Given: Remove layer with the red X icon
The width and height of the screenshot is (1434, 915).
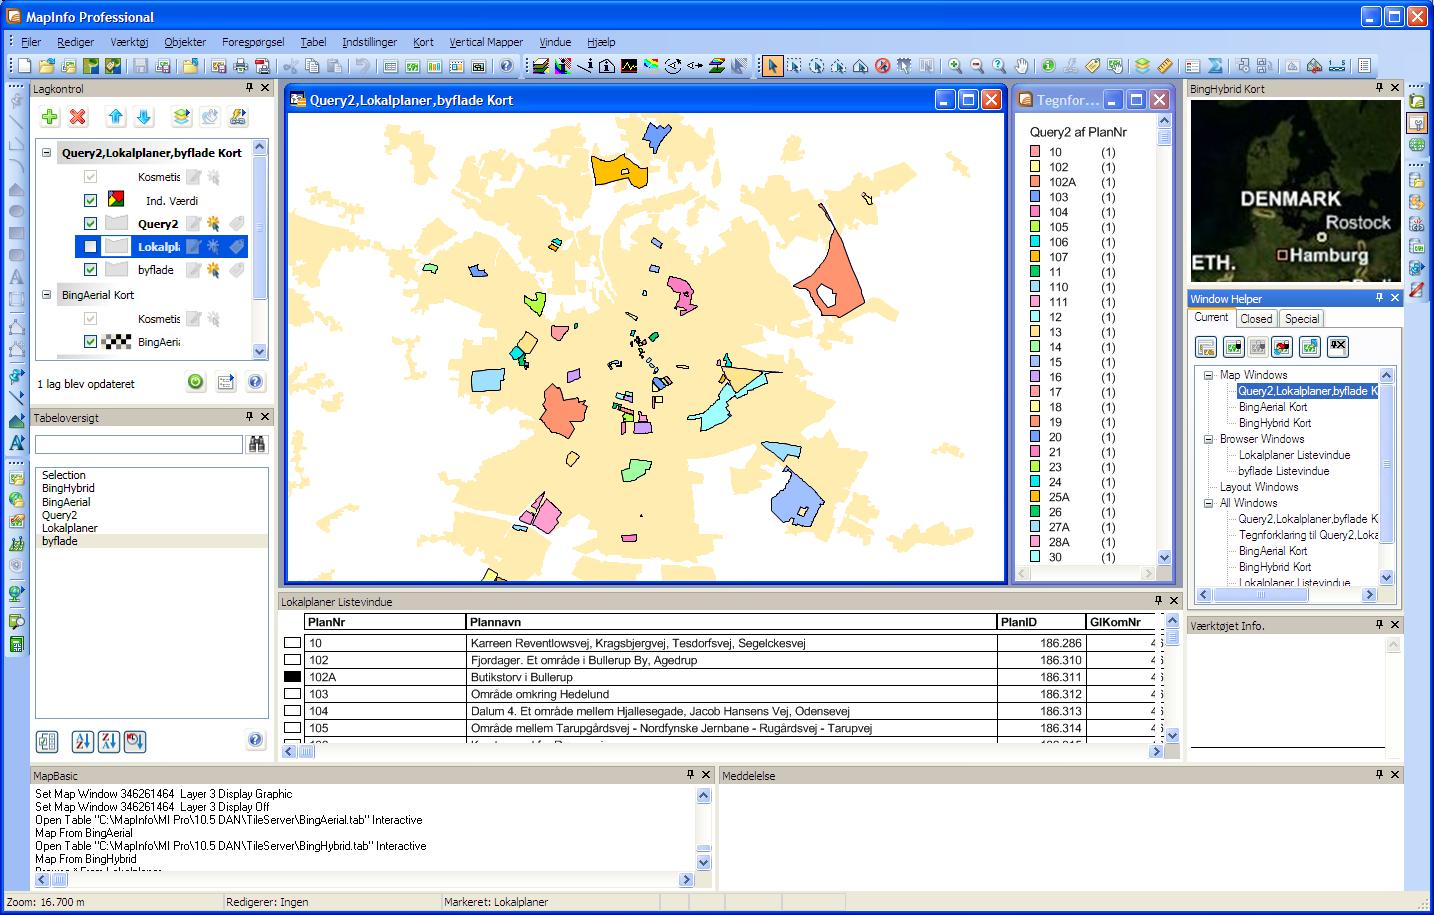Looking at the screenshot, I should [x=78, y=117].
